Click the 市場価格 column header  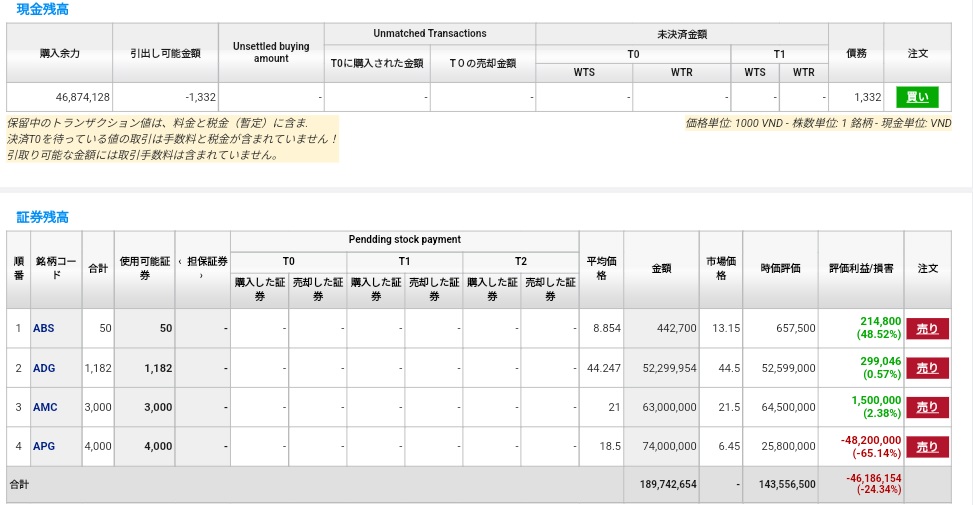point(720,268)
